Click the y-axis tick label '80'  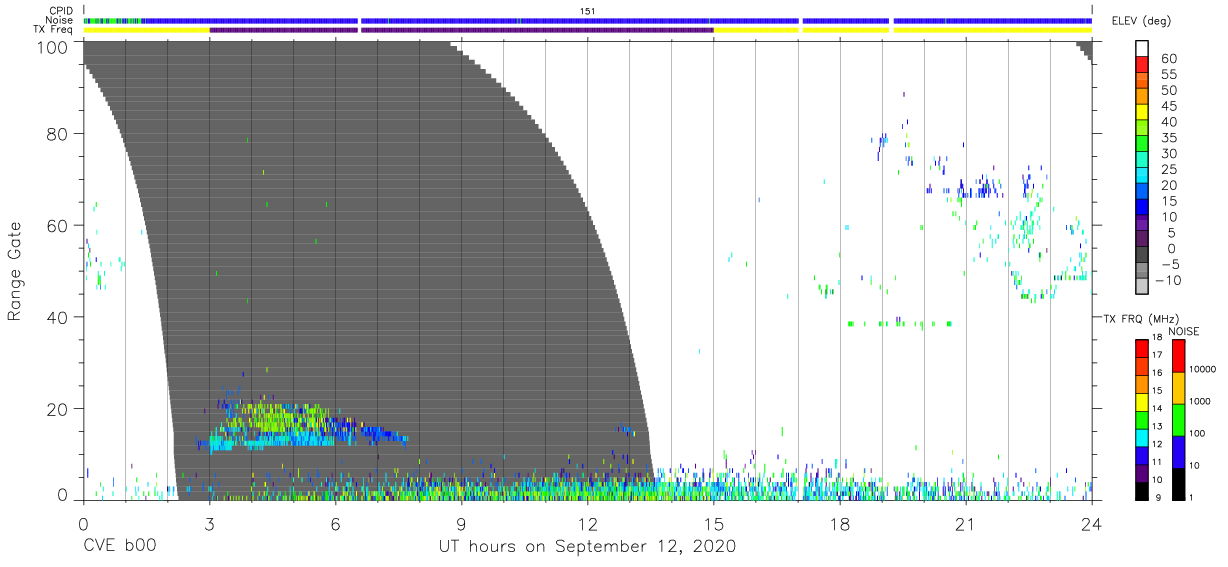(59, 133)
